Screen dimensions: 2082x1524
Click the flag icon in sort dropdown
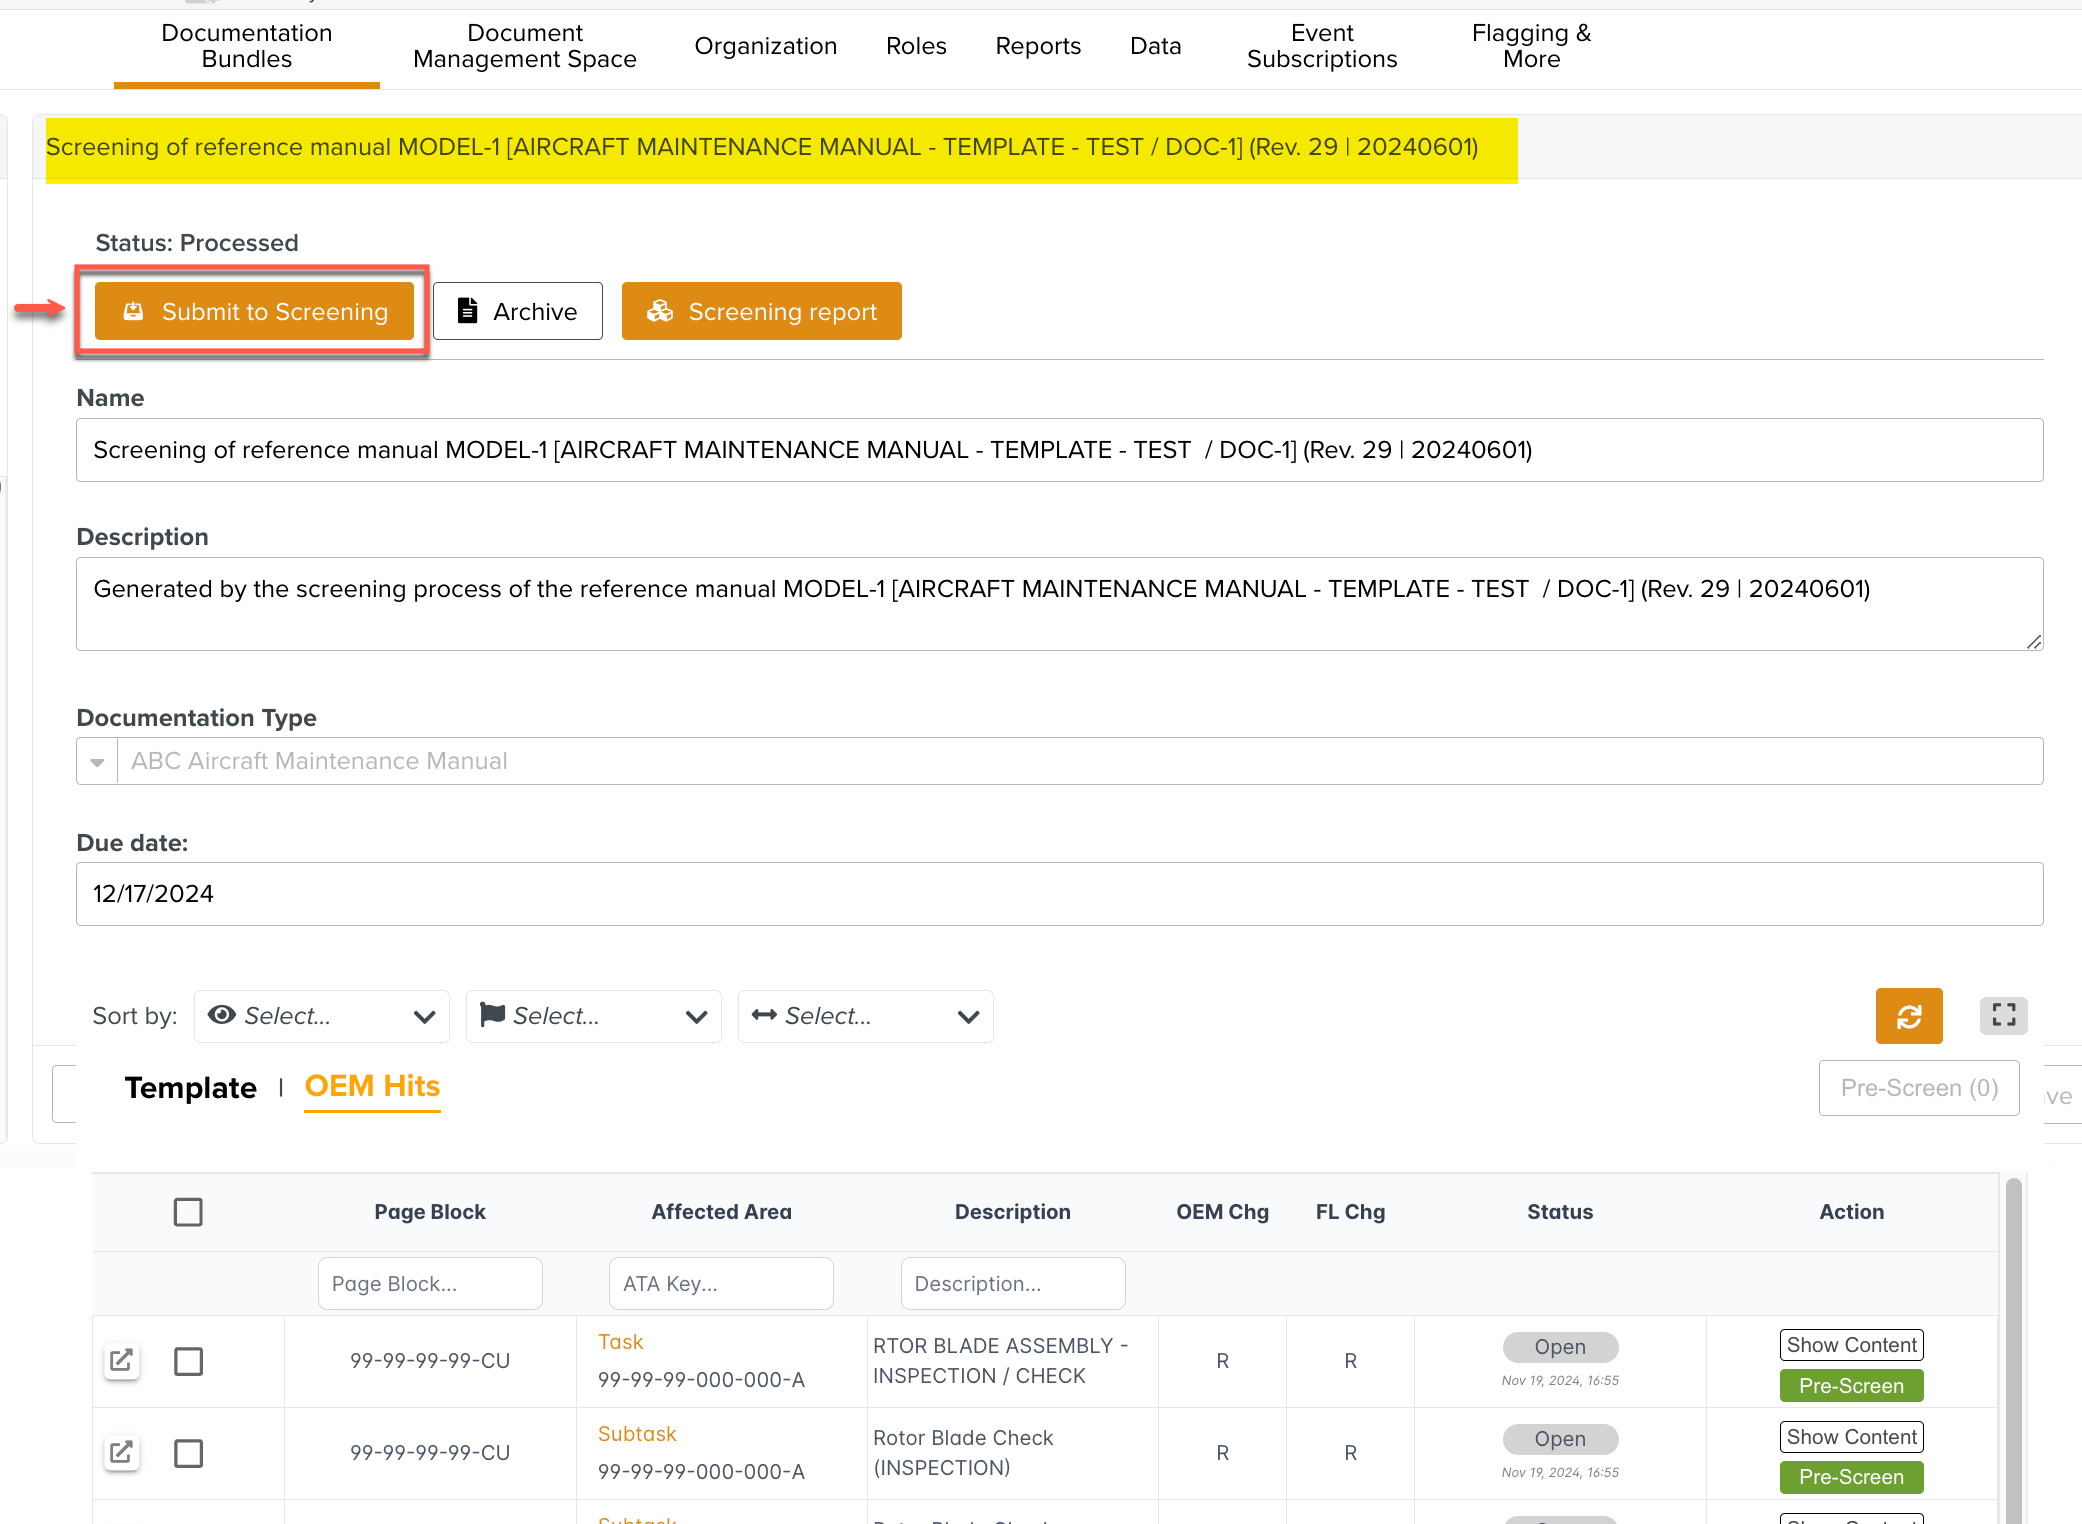coord(492,1015)
